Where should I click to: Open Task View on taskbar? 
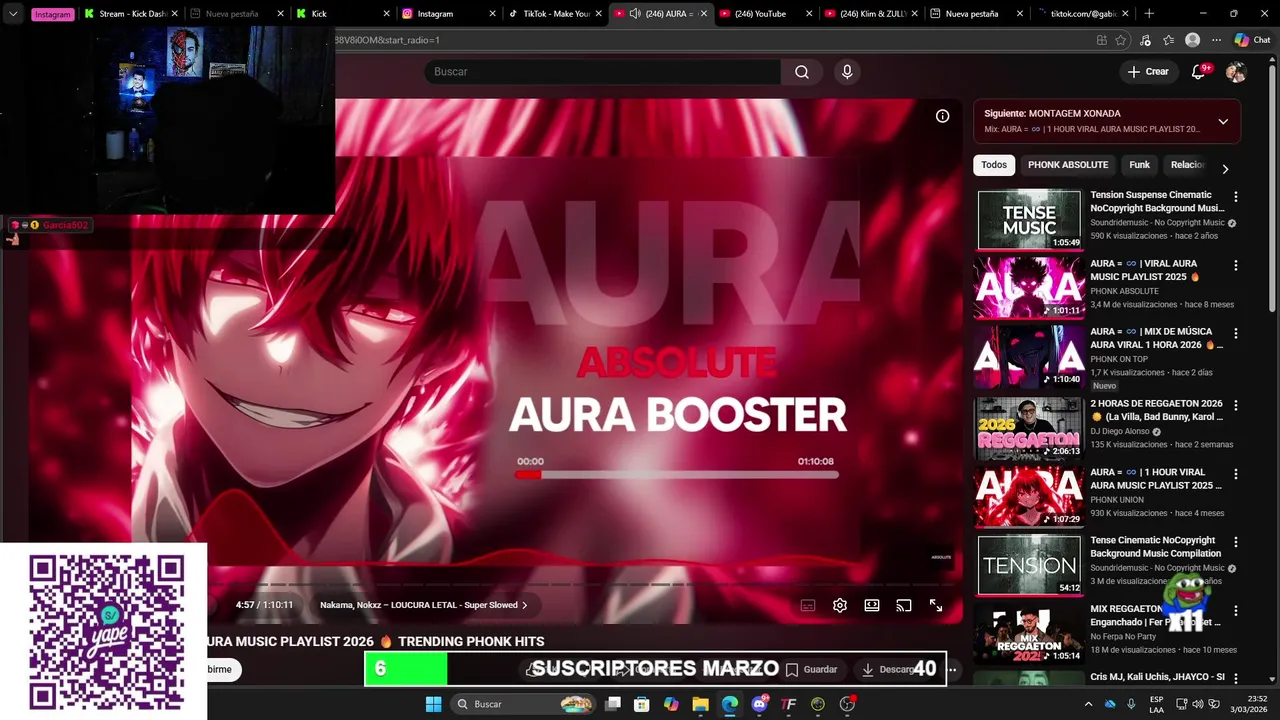[613, 704]
